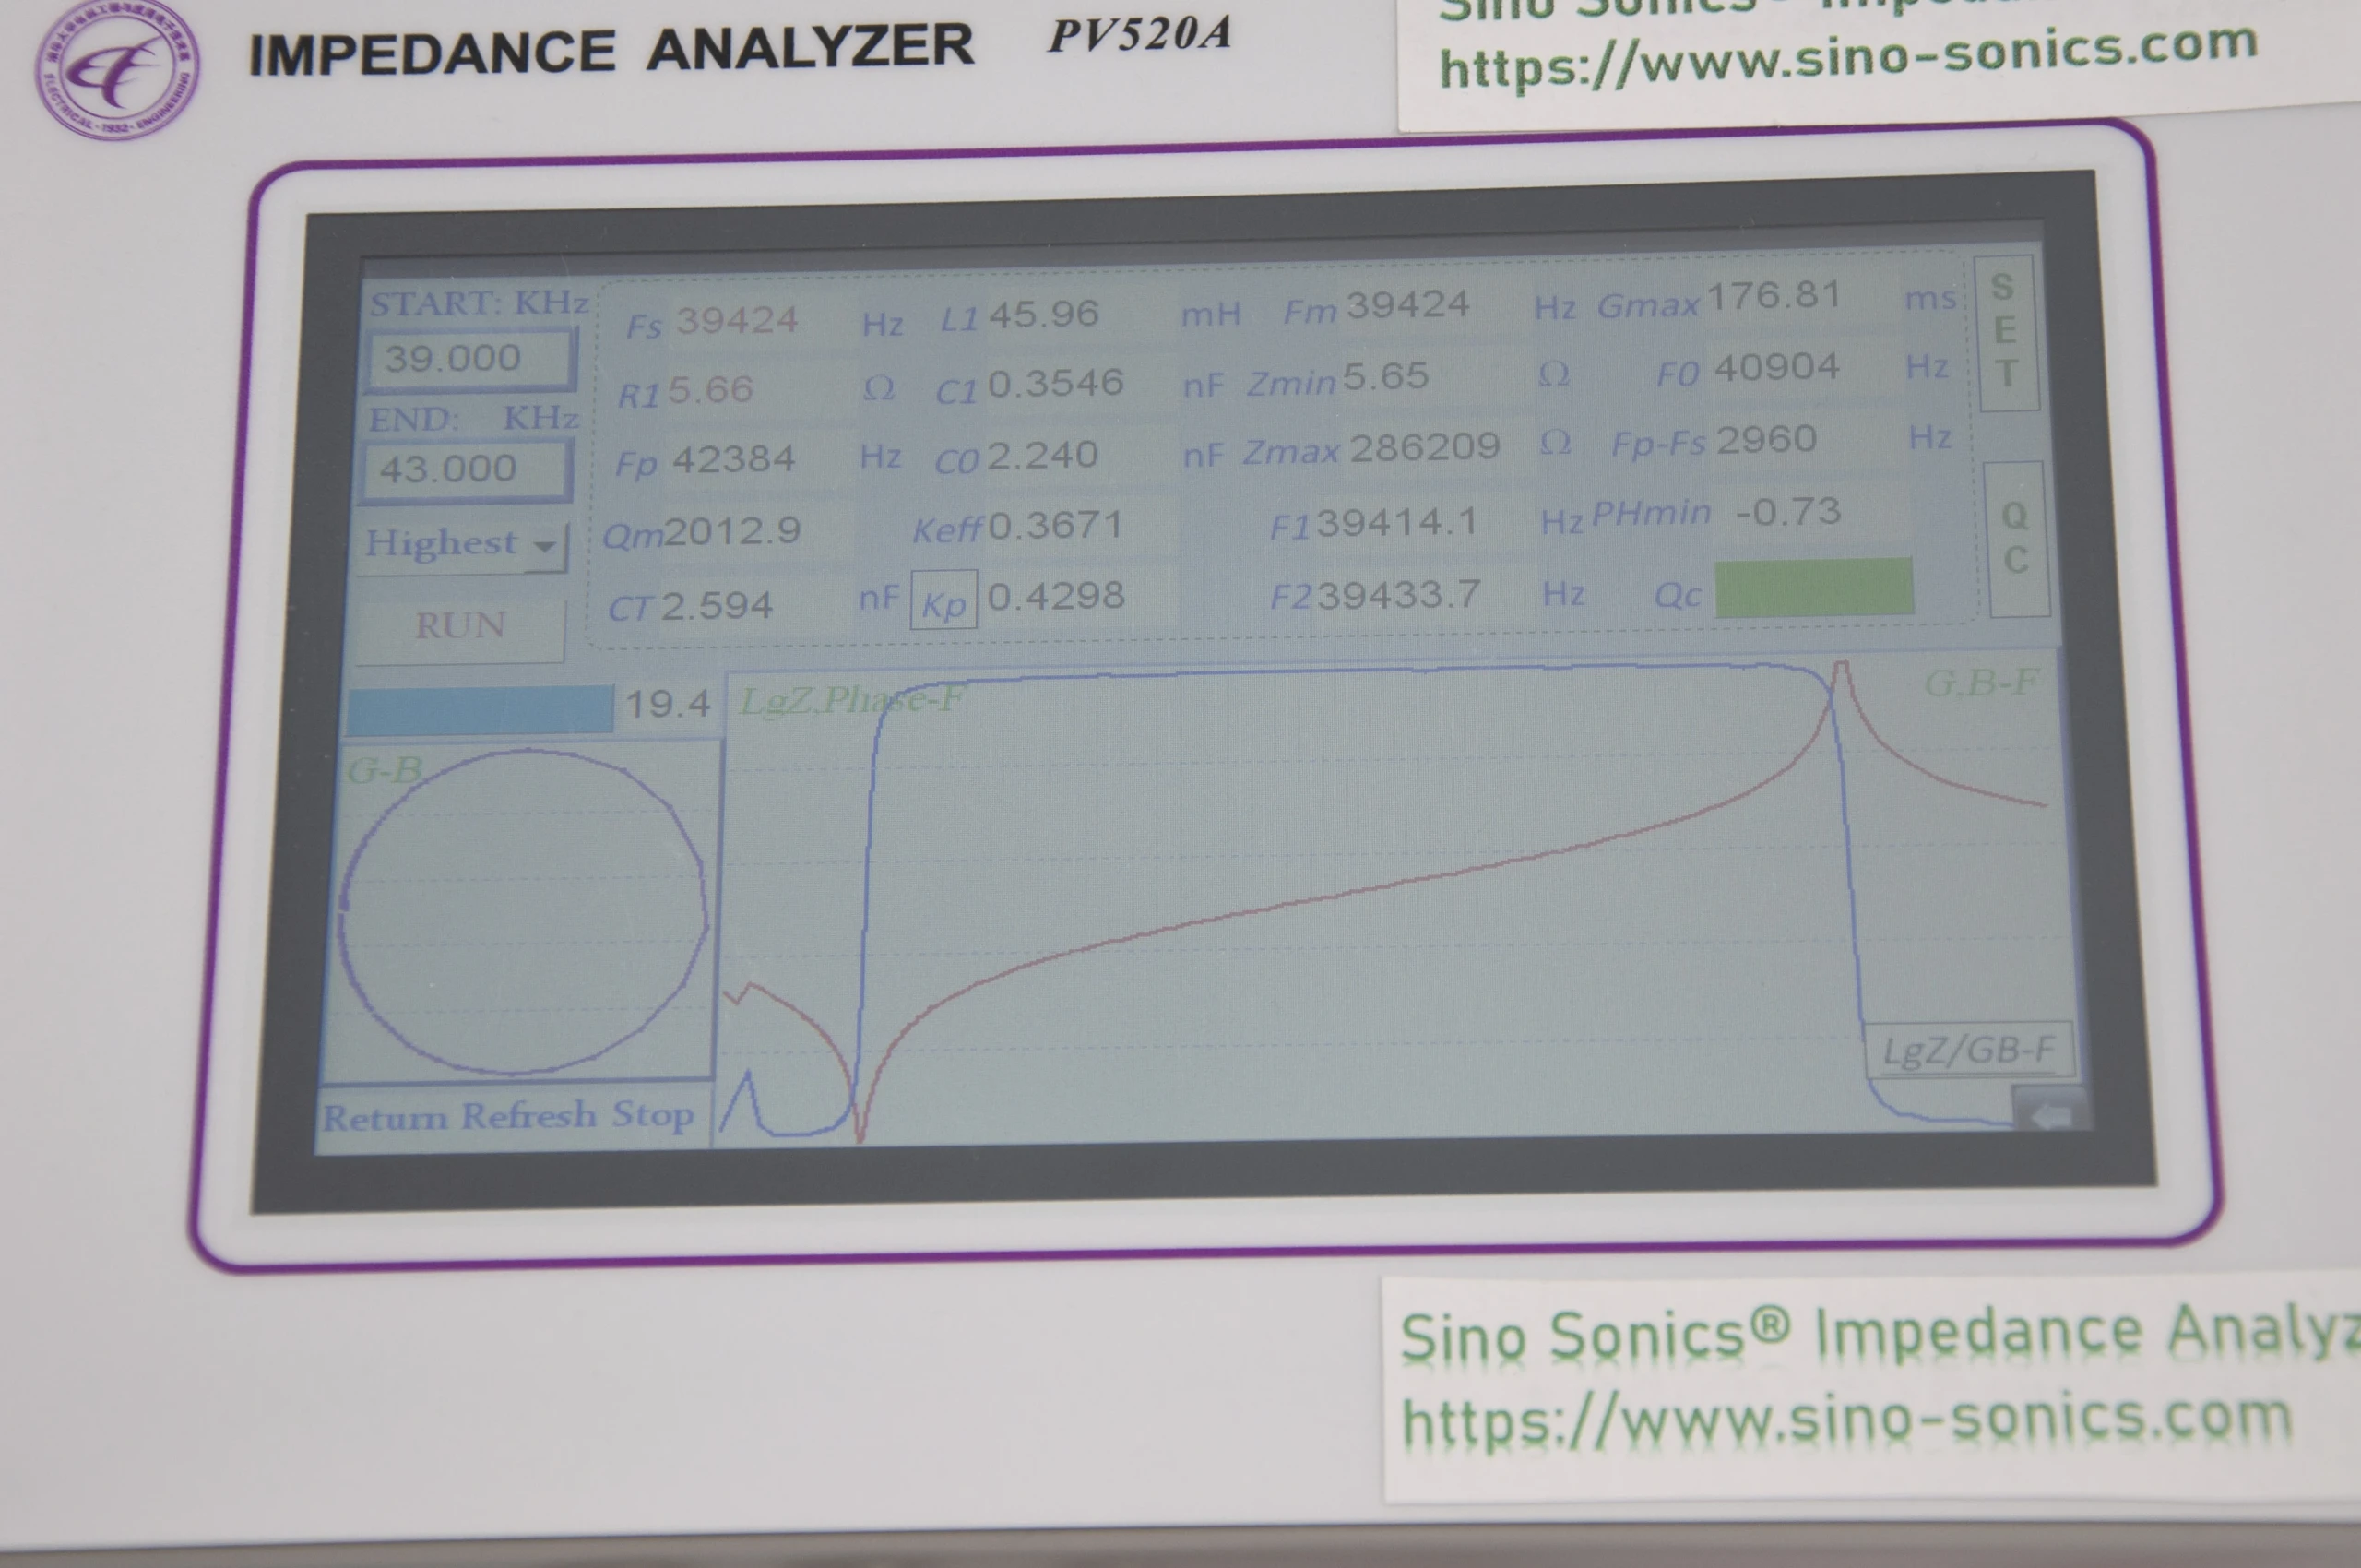
Task: Open the QC vertical button
Action: click(2016, 538)
